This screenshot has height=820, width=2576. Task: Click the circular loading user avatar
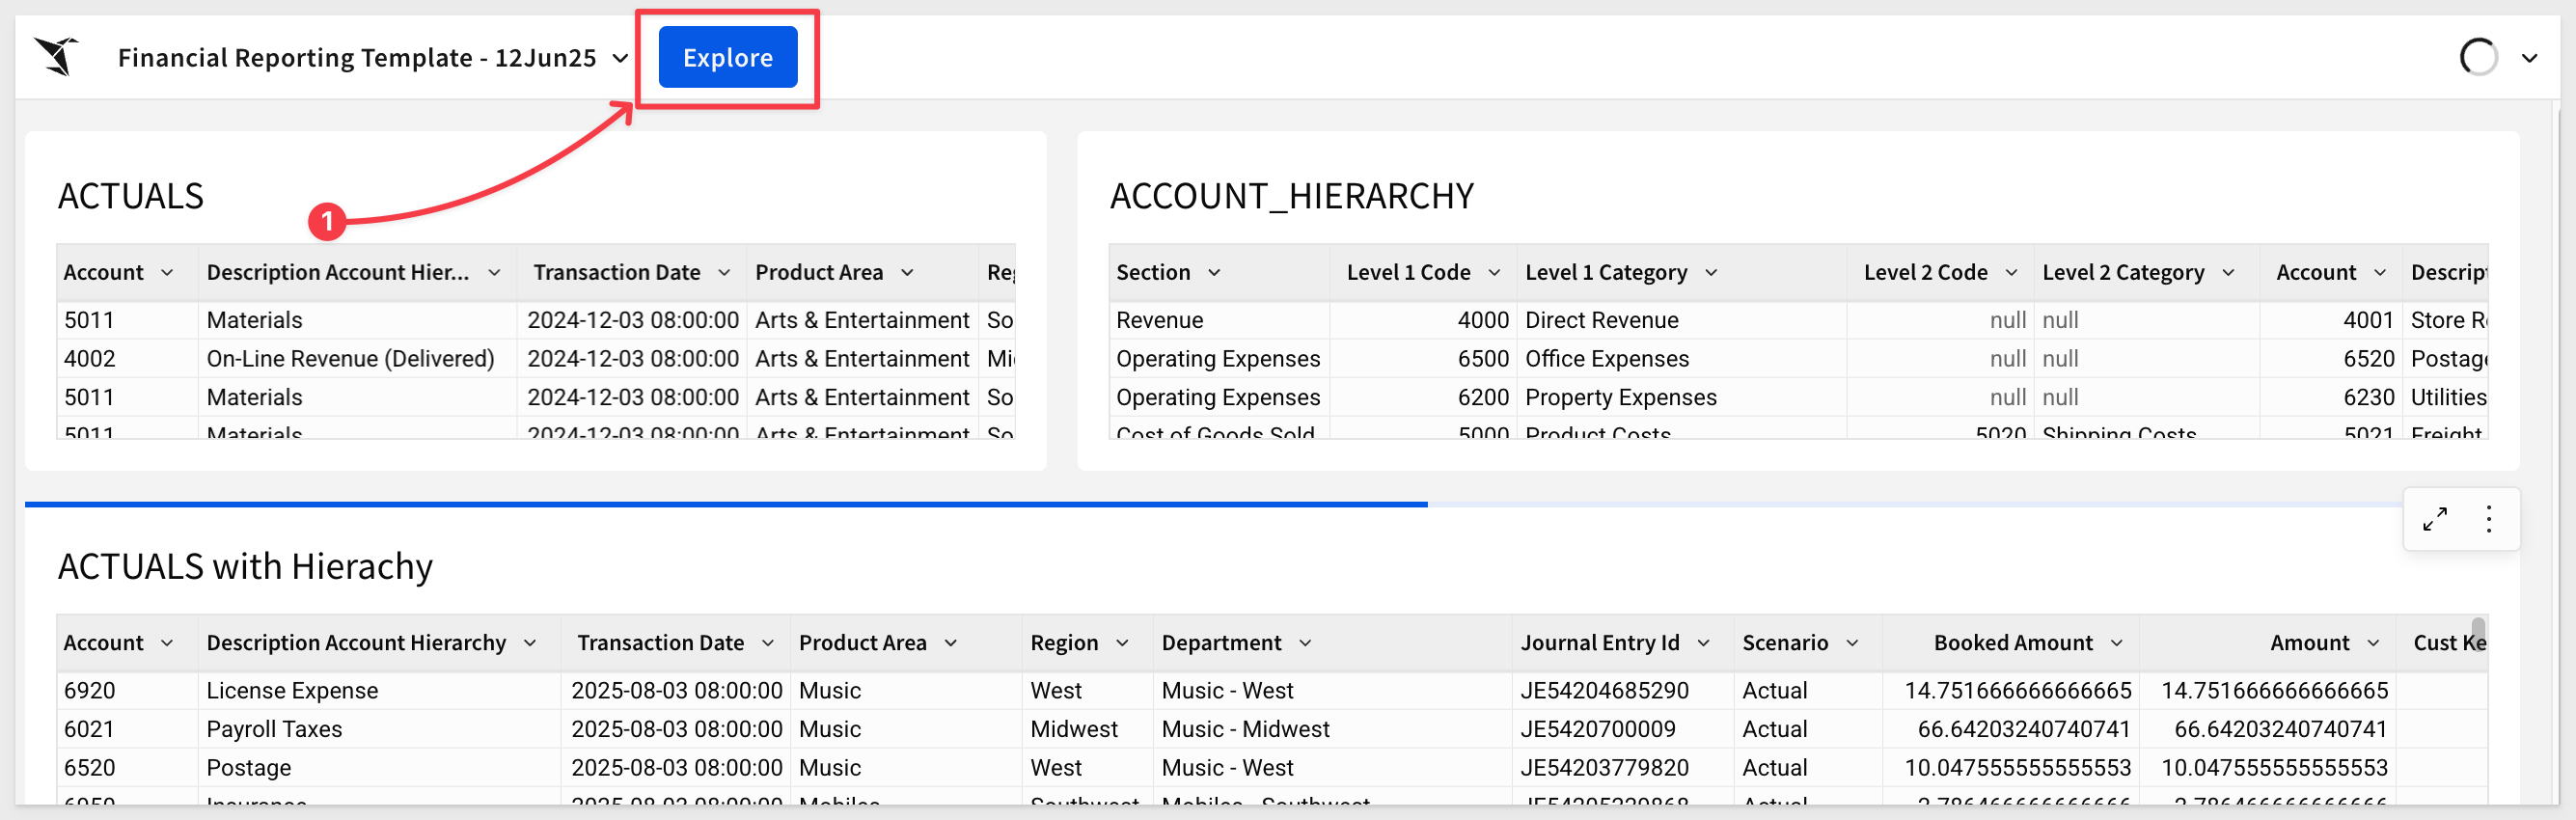click(2478, 57)
